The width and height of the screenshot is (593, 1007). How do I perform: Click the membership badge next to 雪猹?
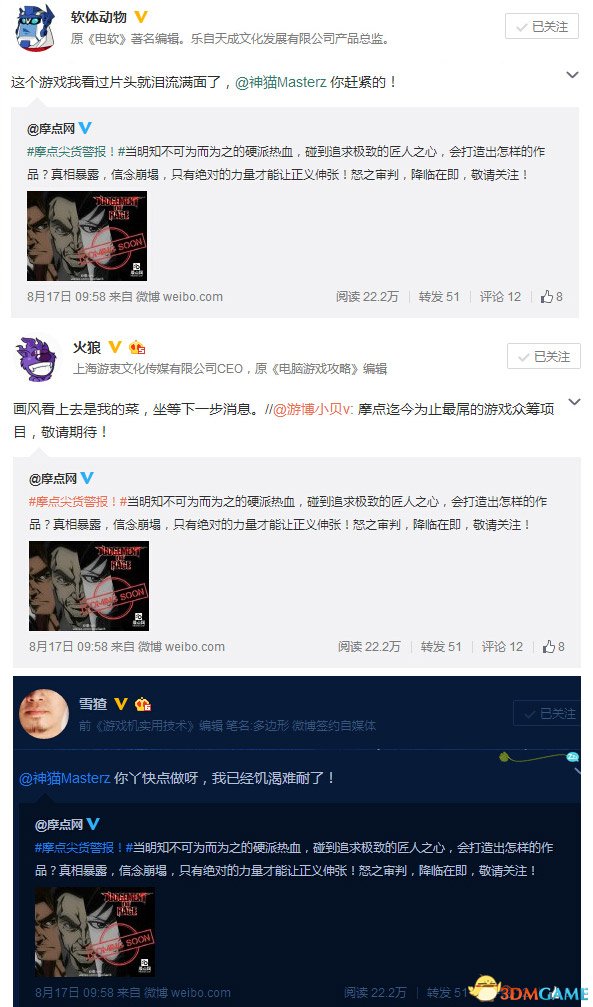pyautogui.click(x=143, y=705)
